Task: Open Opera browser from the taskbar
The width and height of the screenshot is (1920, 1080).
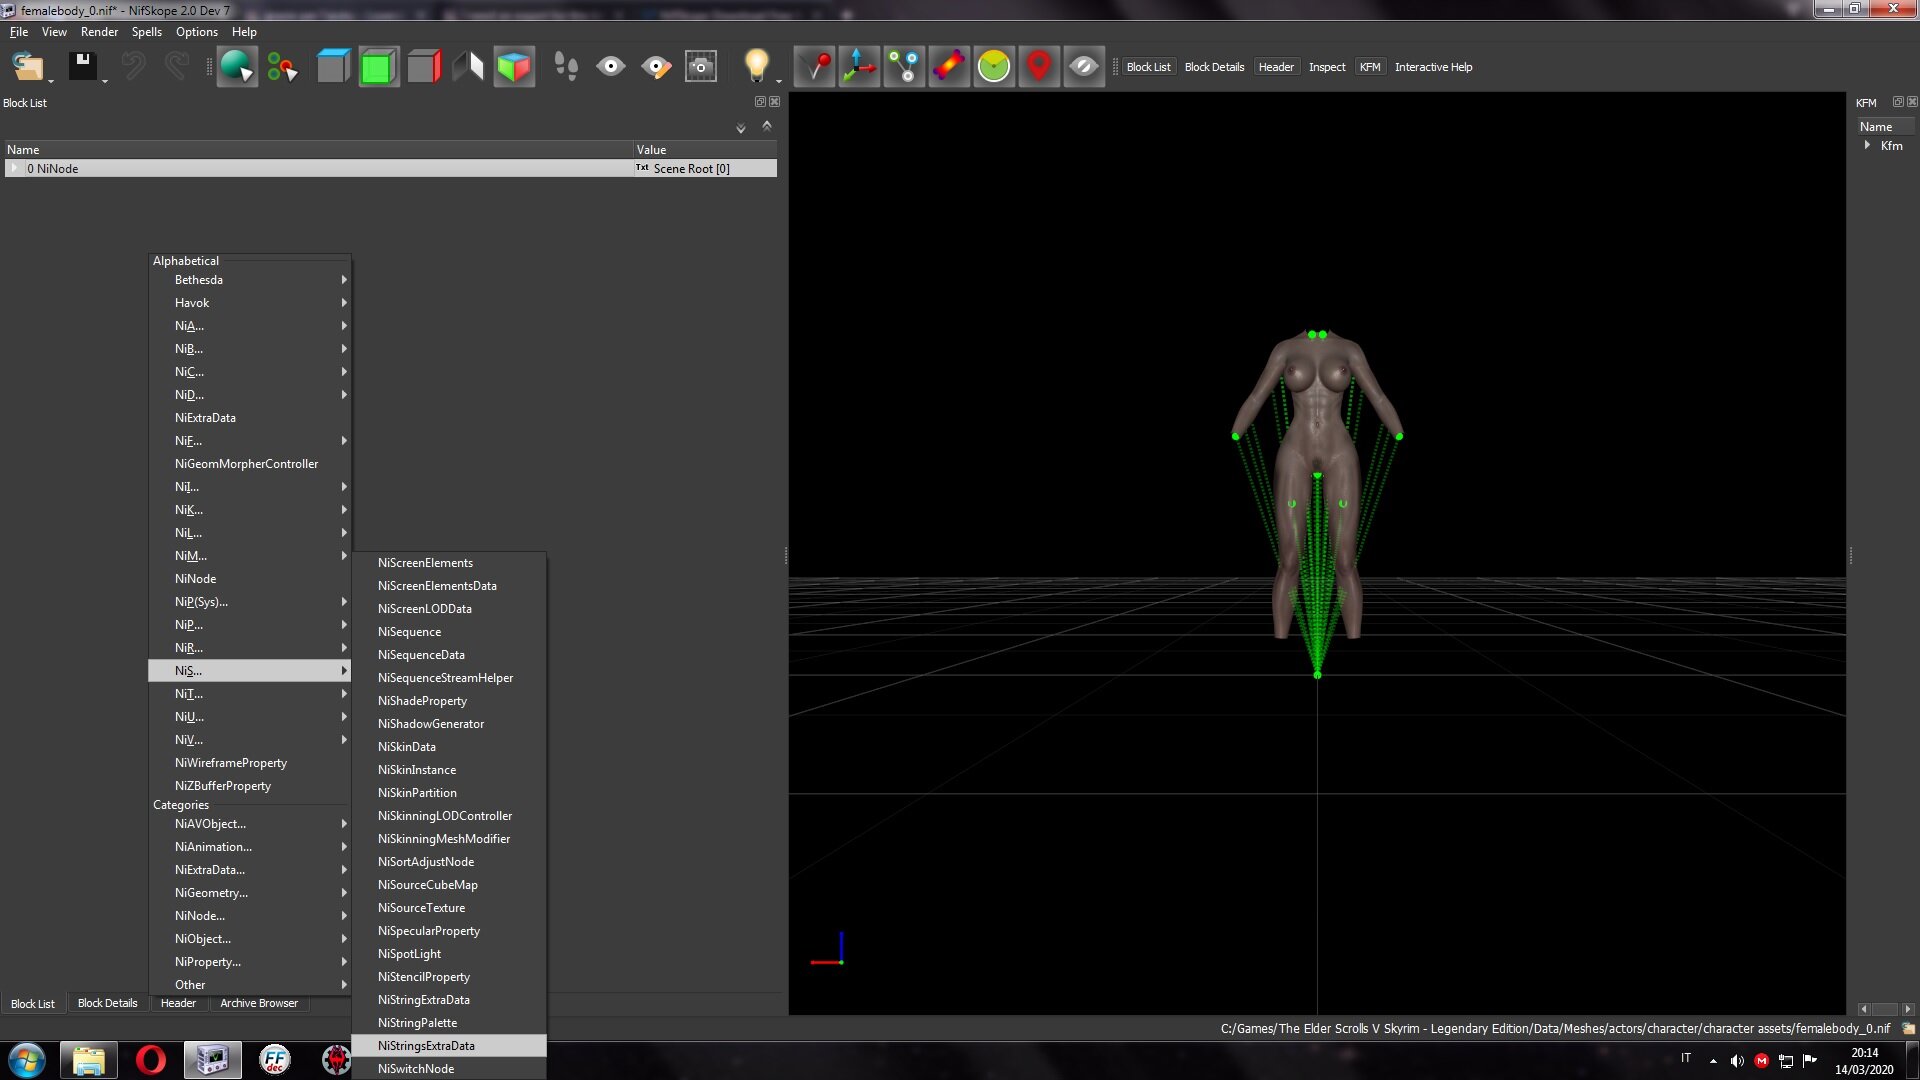Action: click(x=151, y=1060)
